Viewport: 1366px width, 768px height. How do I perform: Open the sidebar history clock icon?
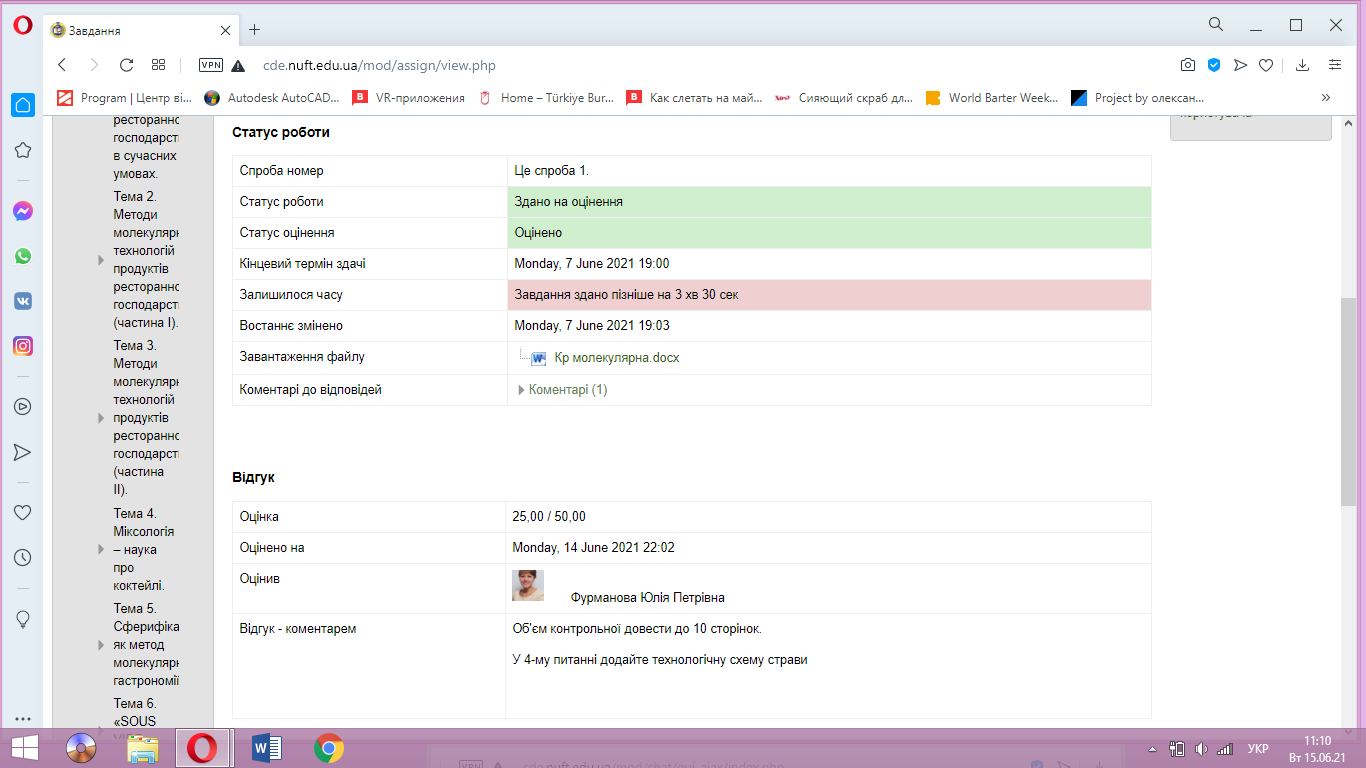pyautogui.click(x=23, y=557)
